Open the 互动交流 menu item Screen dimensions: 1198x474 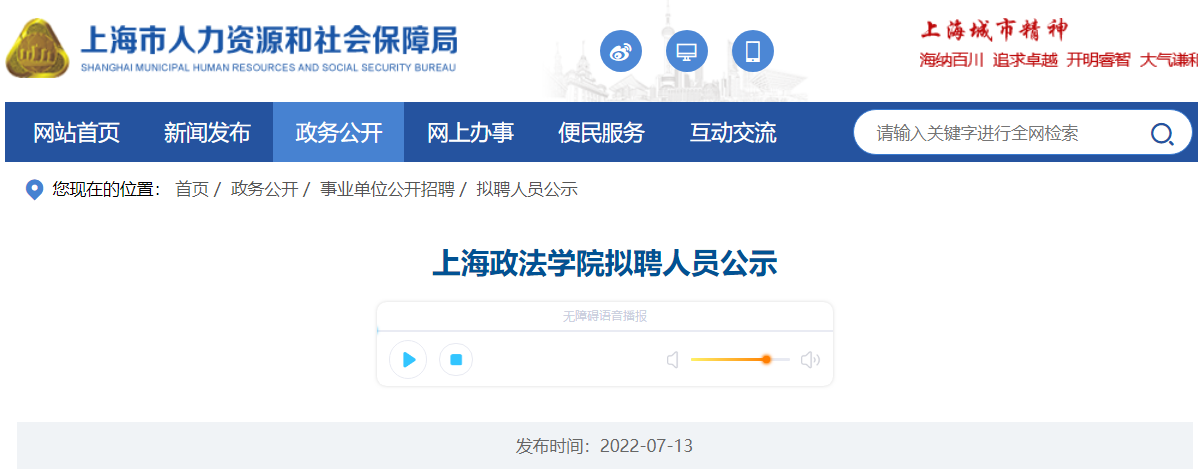(x=733, y=133)
